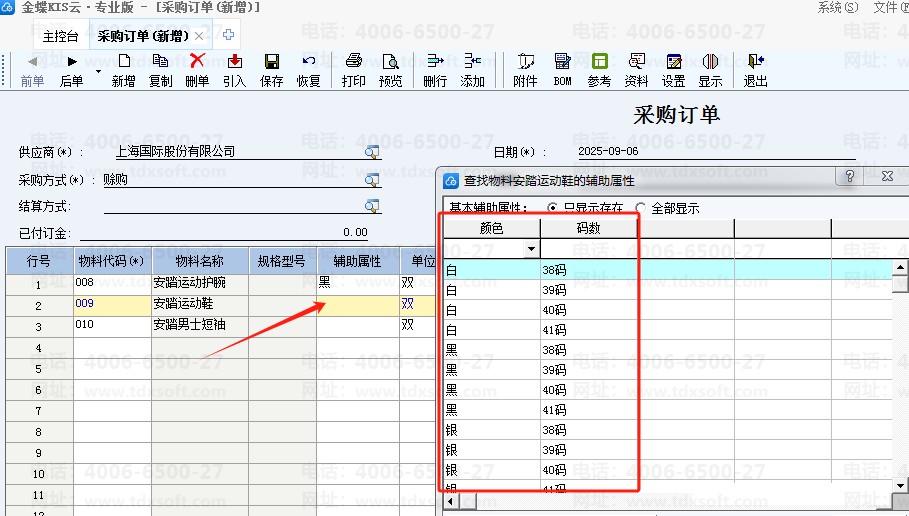Click the 退出 (Exit) toolbar icon
The width and height of the screenshot is (909, 516).
tap(755, 69)
